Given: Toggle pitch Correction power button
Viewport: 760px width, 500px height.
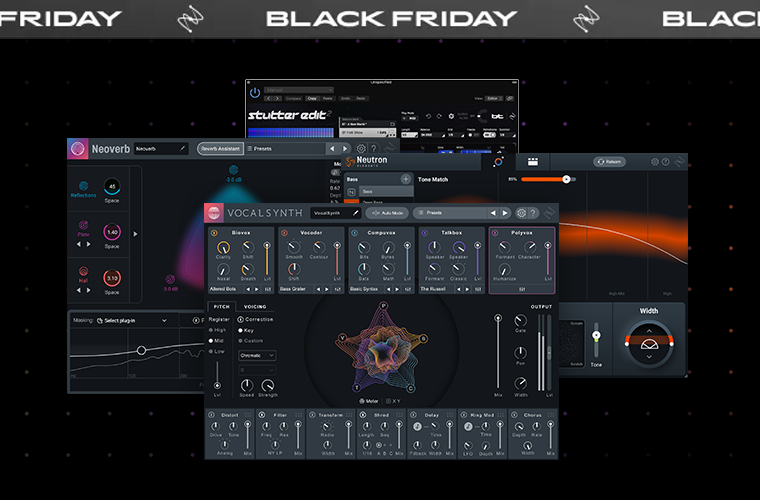Looking at the screenshot, I should pyautogui.click(x=240, y=319).
